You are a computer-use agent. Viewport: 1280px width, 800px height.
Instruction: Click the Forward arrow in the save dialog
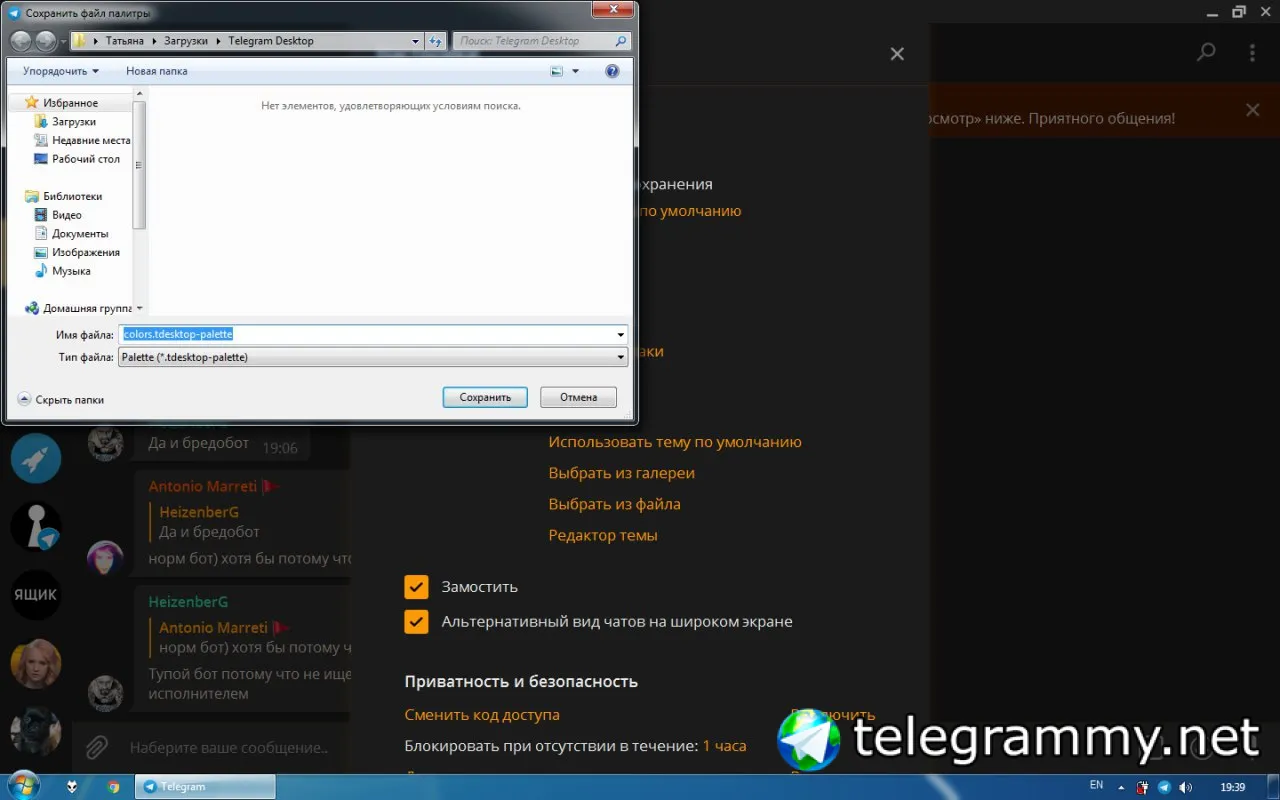[x=45, y=41]
